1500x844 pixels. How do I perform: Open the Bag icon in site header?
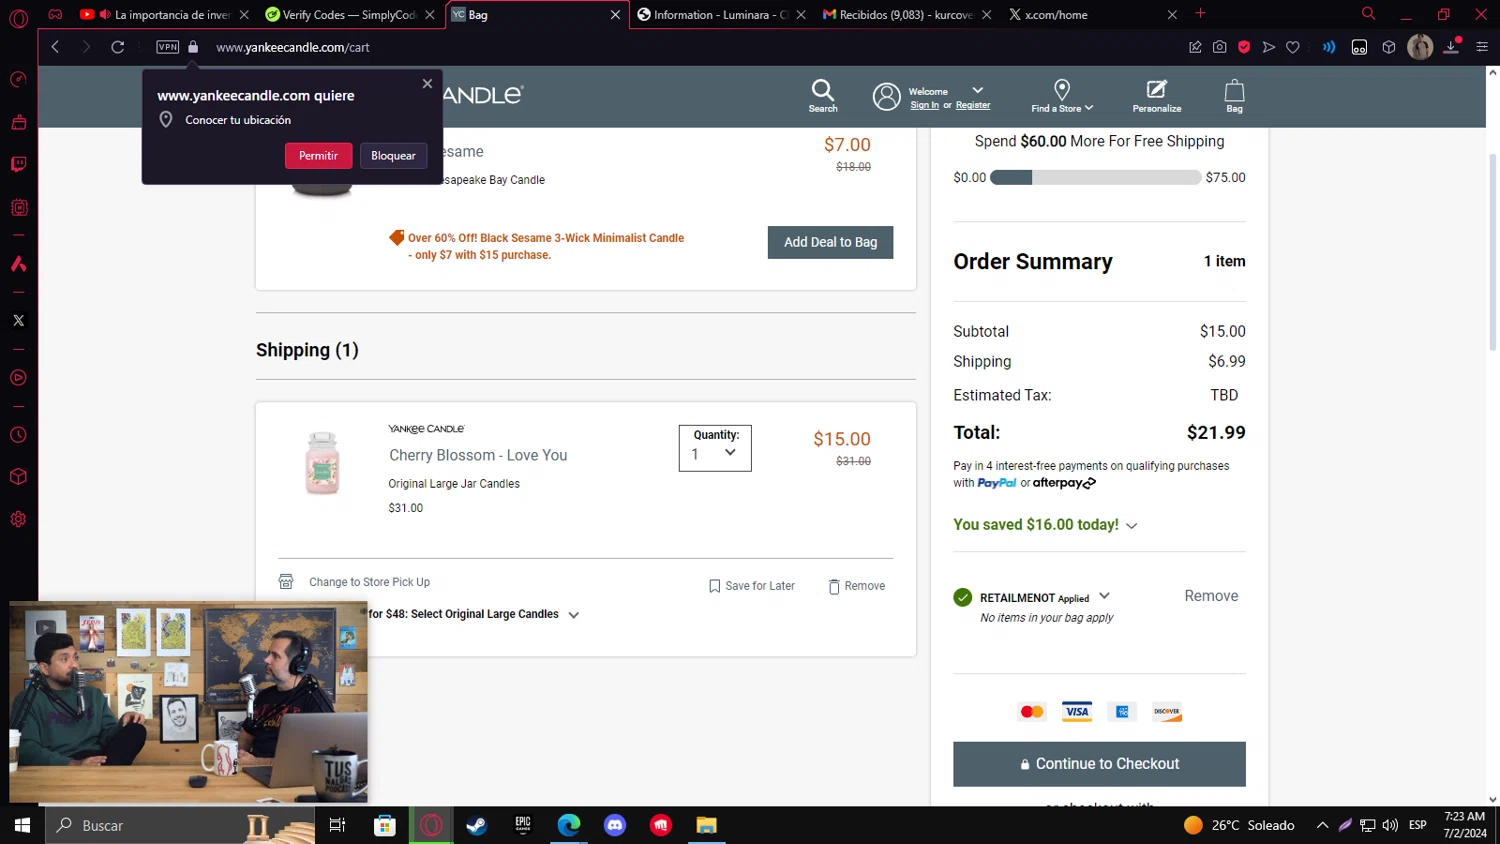click(1235, 96)
